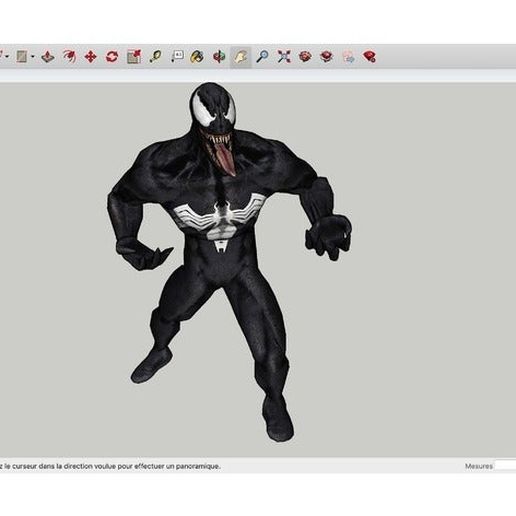Image resolution: width=516 pixels, height=516 pixels.
Task: Select the Orbit tool
Action: 219,57
